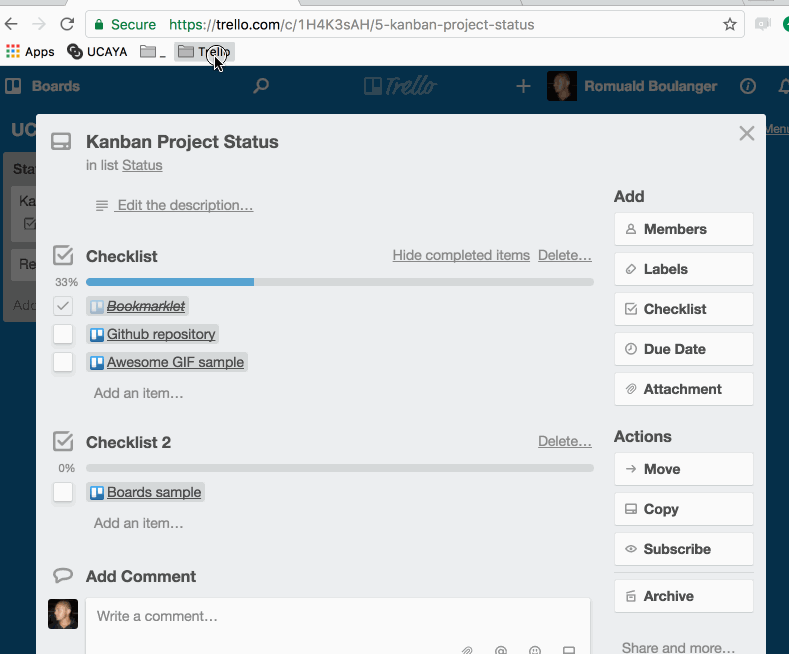
Task: Expand Share and more options
Action: click(678, 647)
